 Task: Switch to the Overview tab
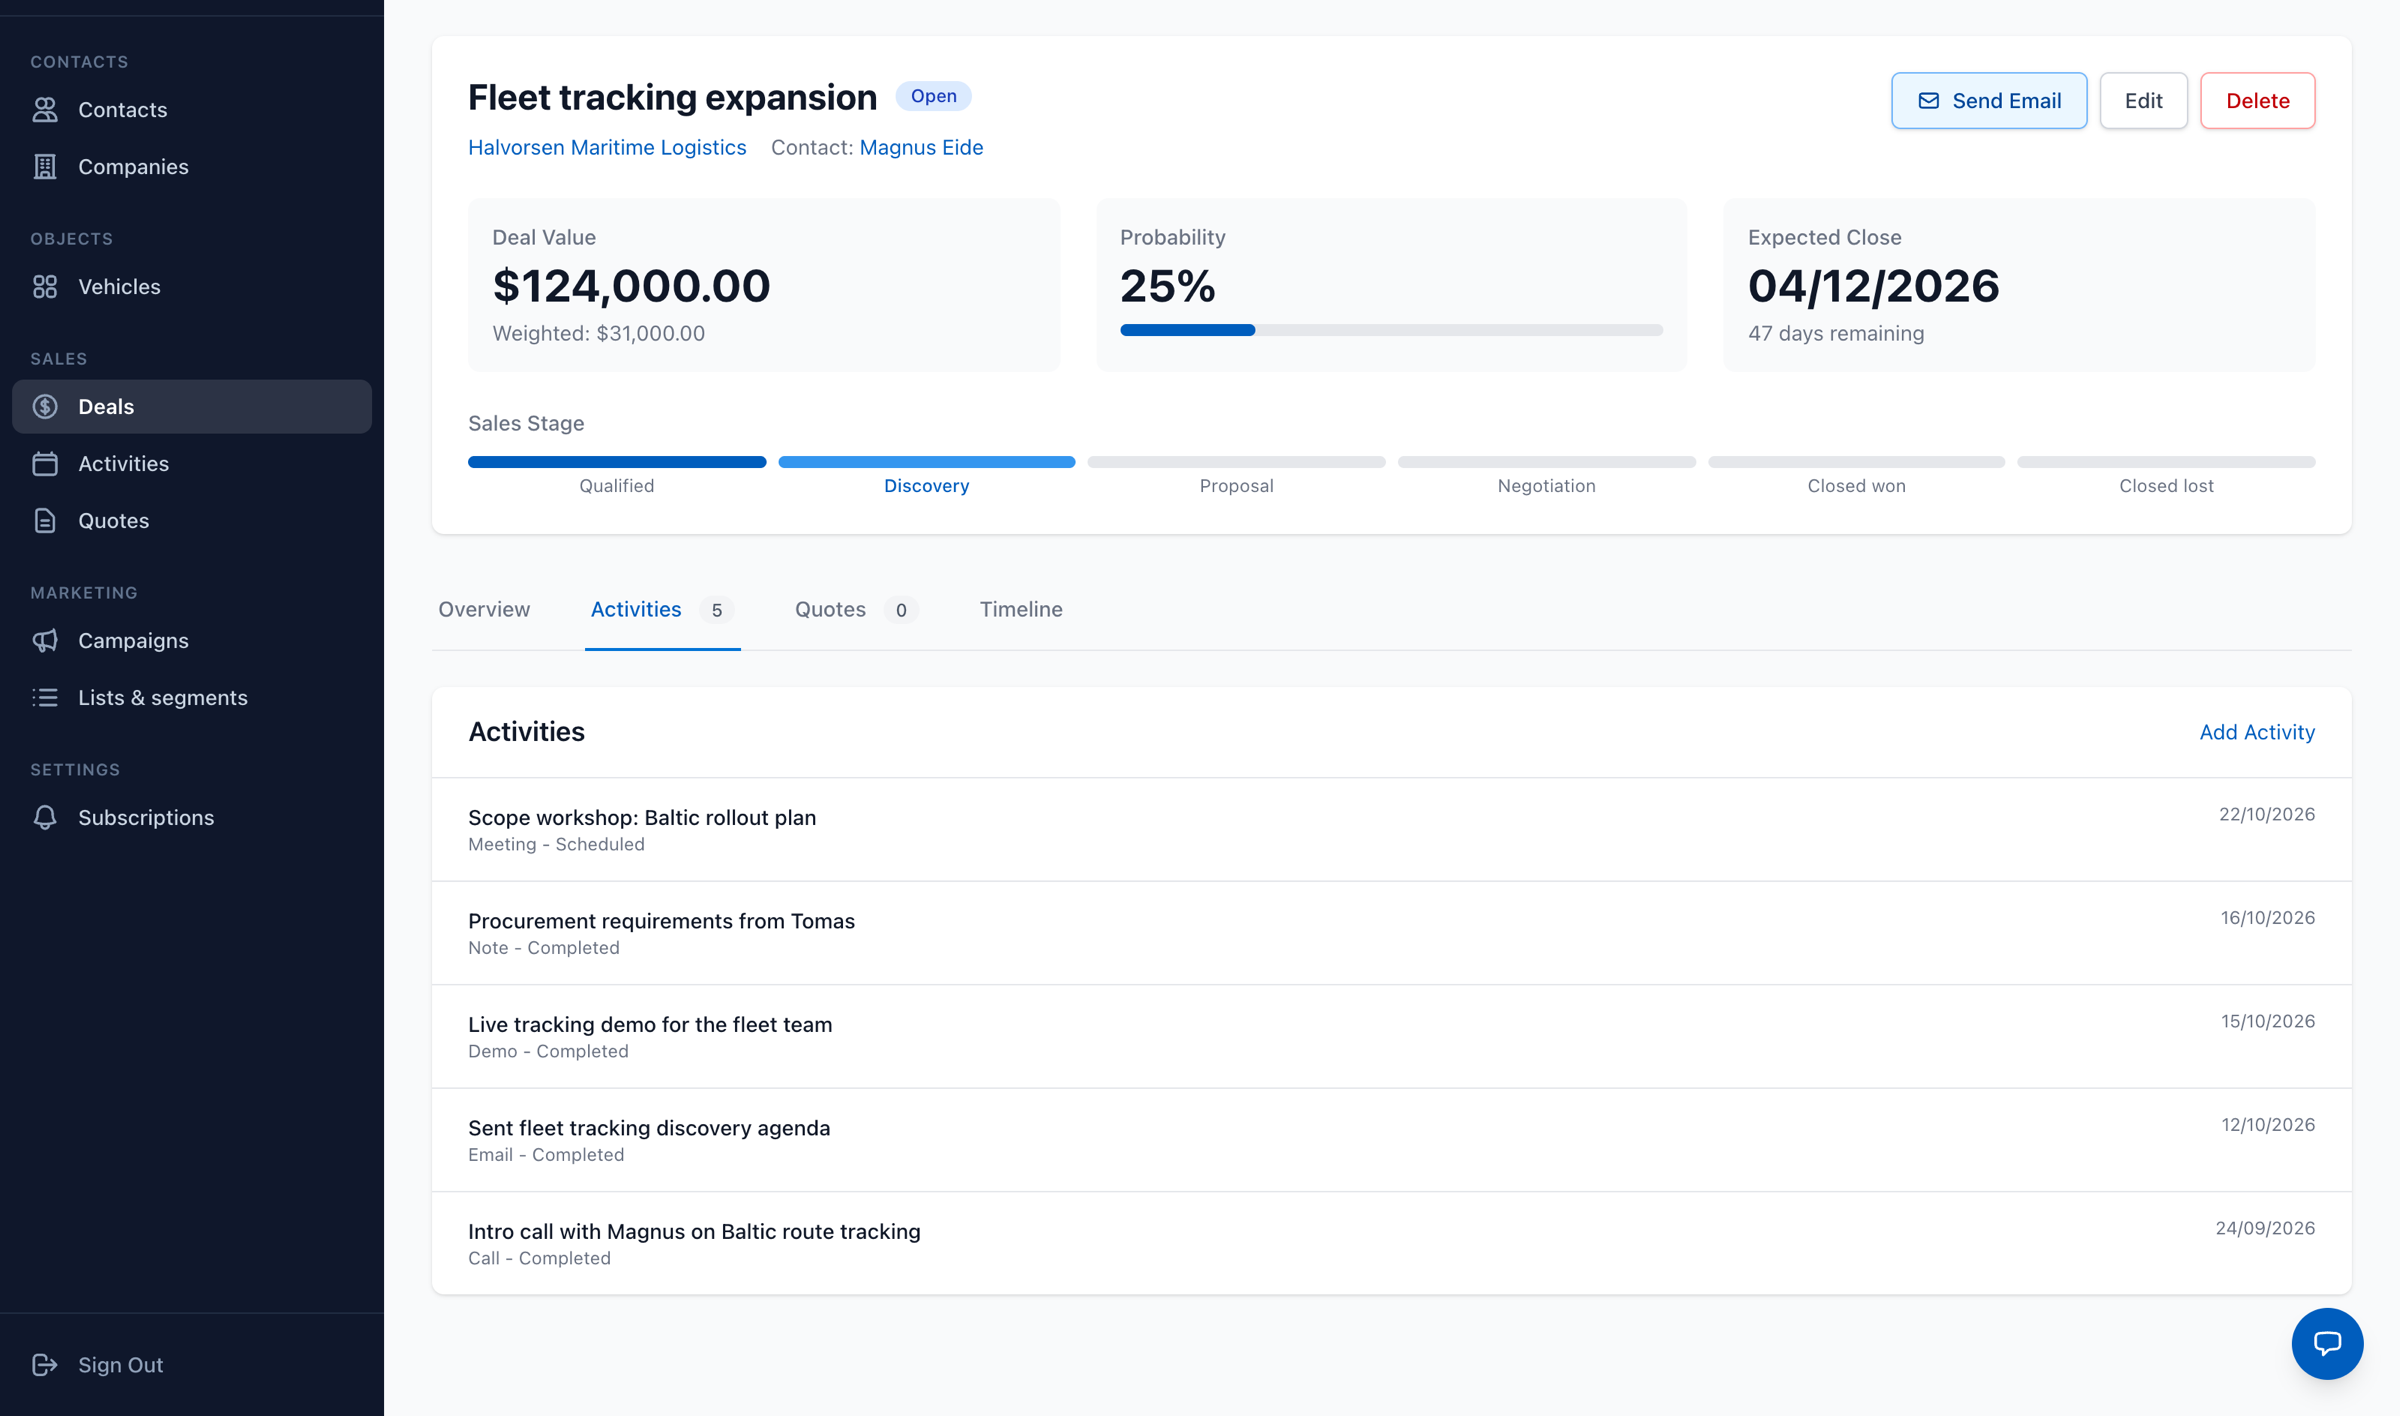click(x=484, y=610)
